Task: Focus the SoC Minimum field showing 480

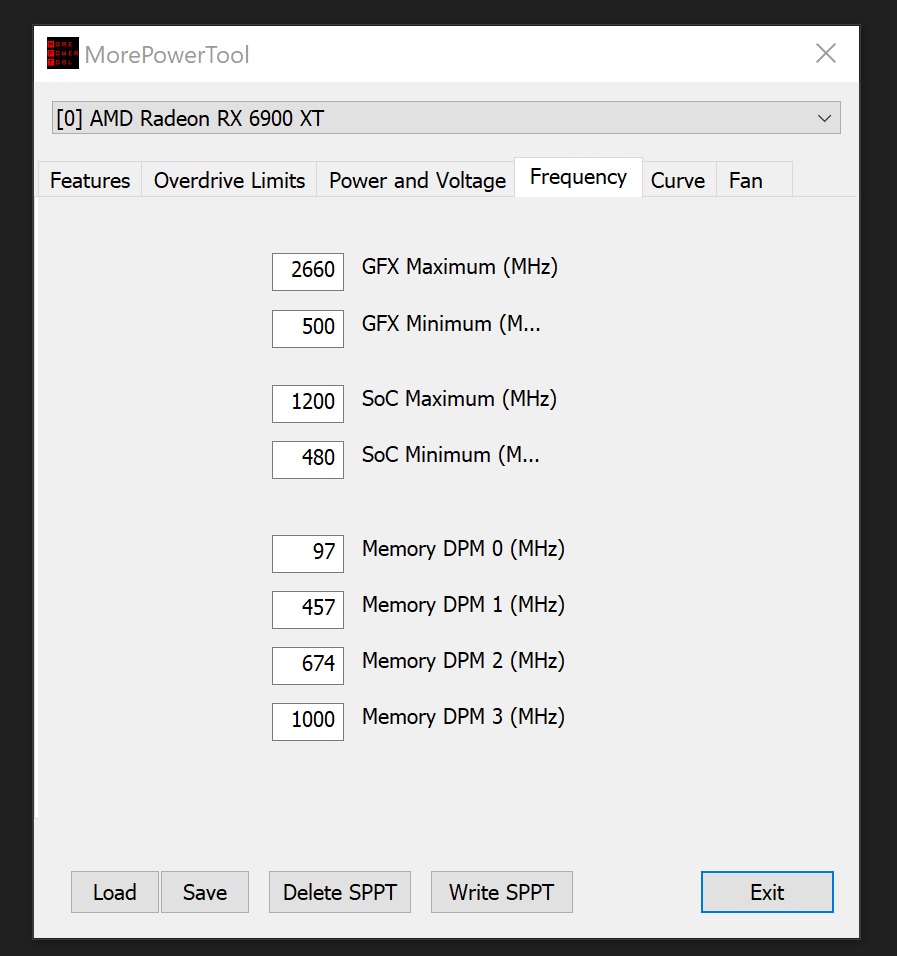Action: (x=308, y=460)
